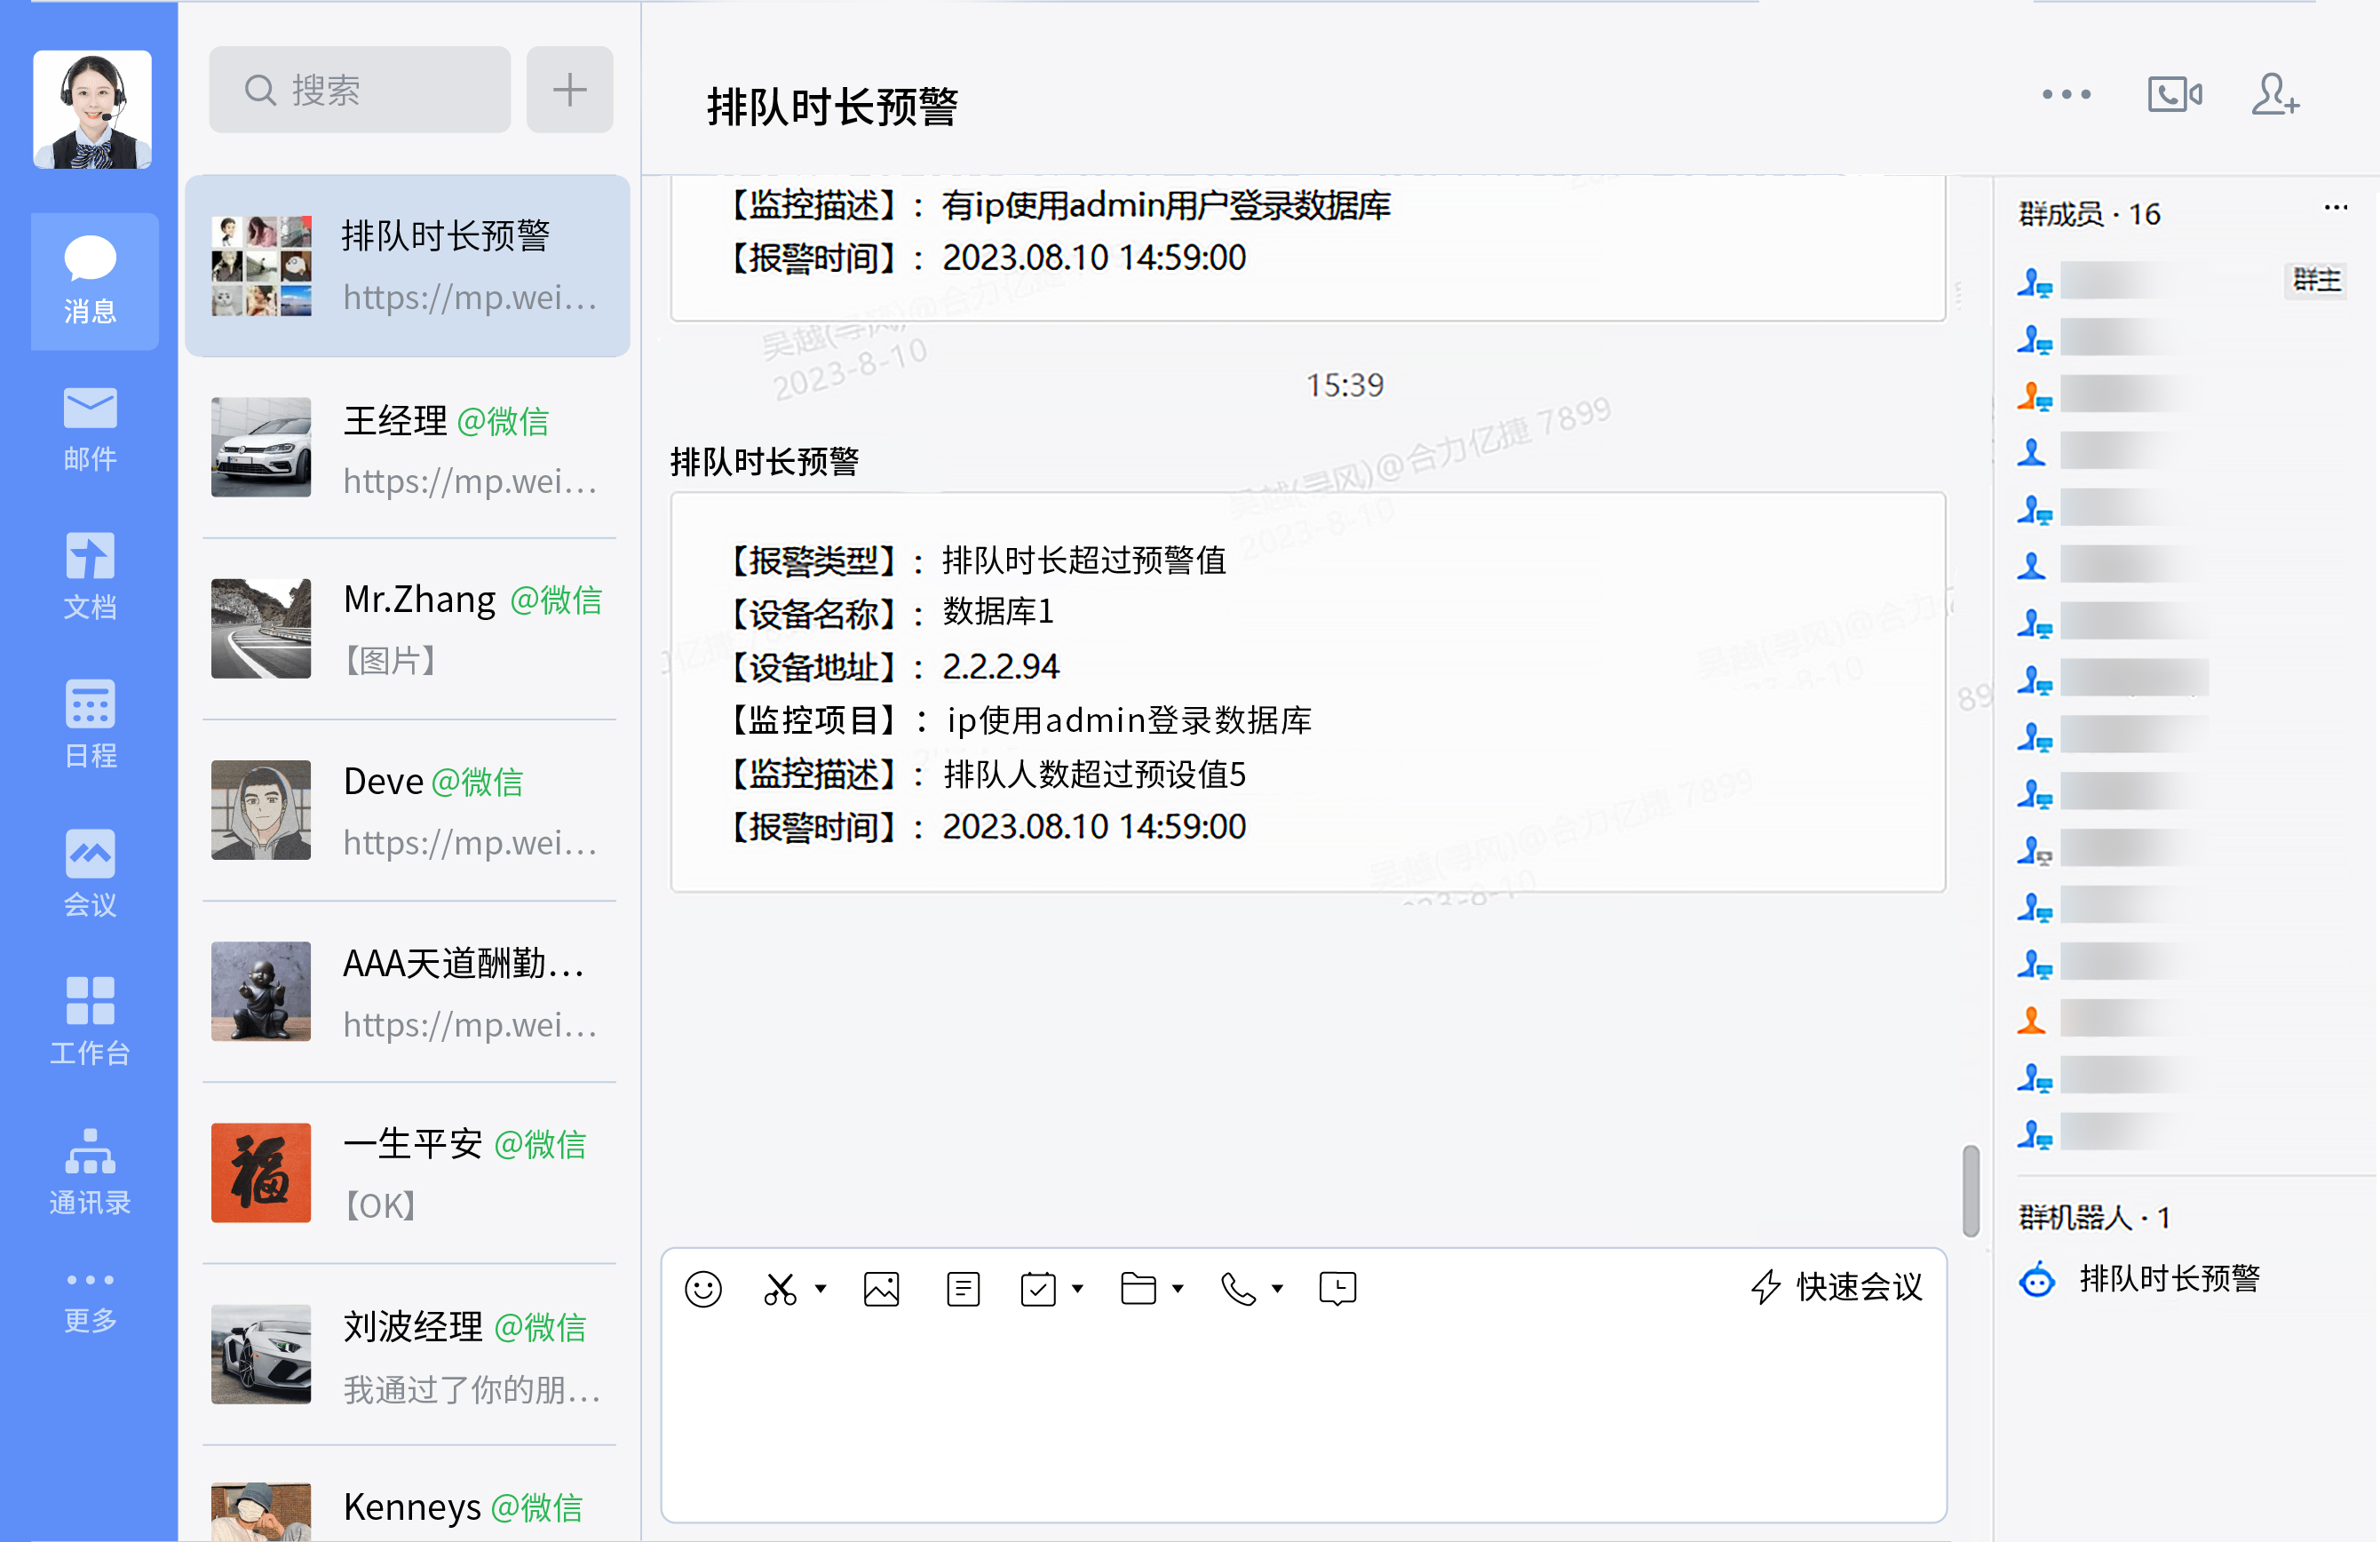Open the 日程 calendar section

90,725
